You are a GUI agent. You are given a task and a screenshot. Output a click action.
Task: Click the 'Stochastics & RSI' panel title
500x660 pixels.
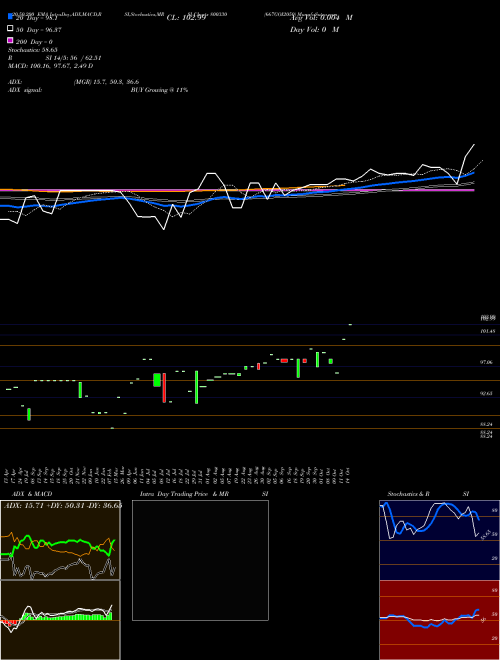click(428, 494)
